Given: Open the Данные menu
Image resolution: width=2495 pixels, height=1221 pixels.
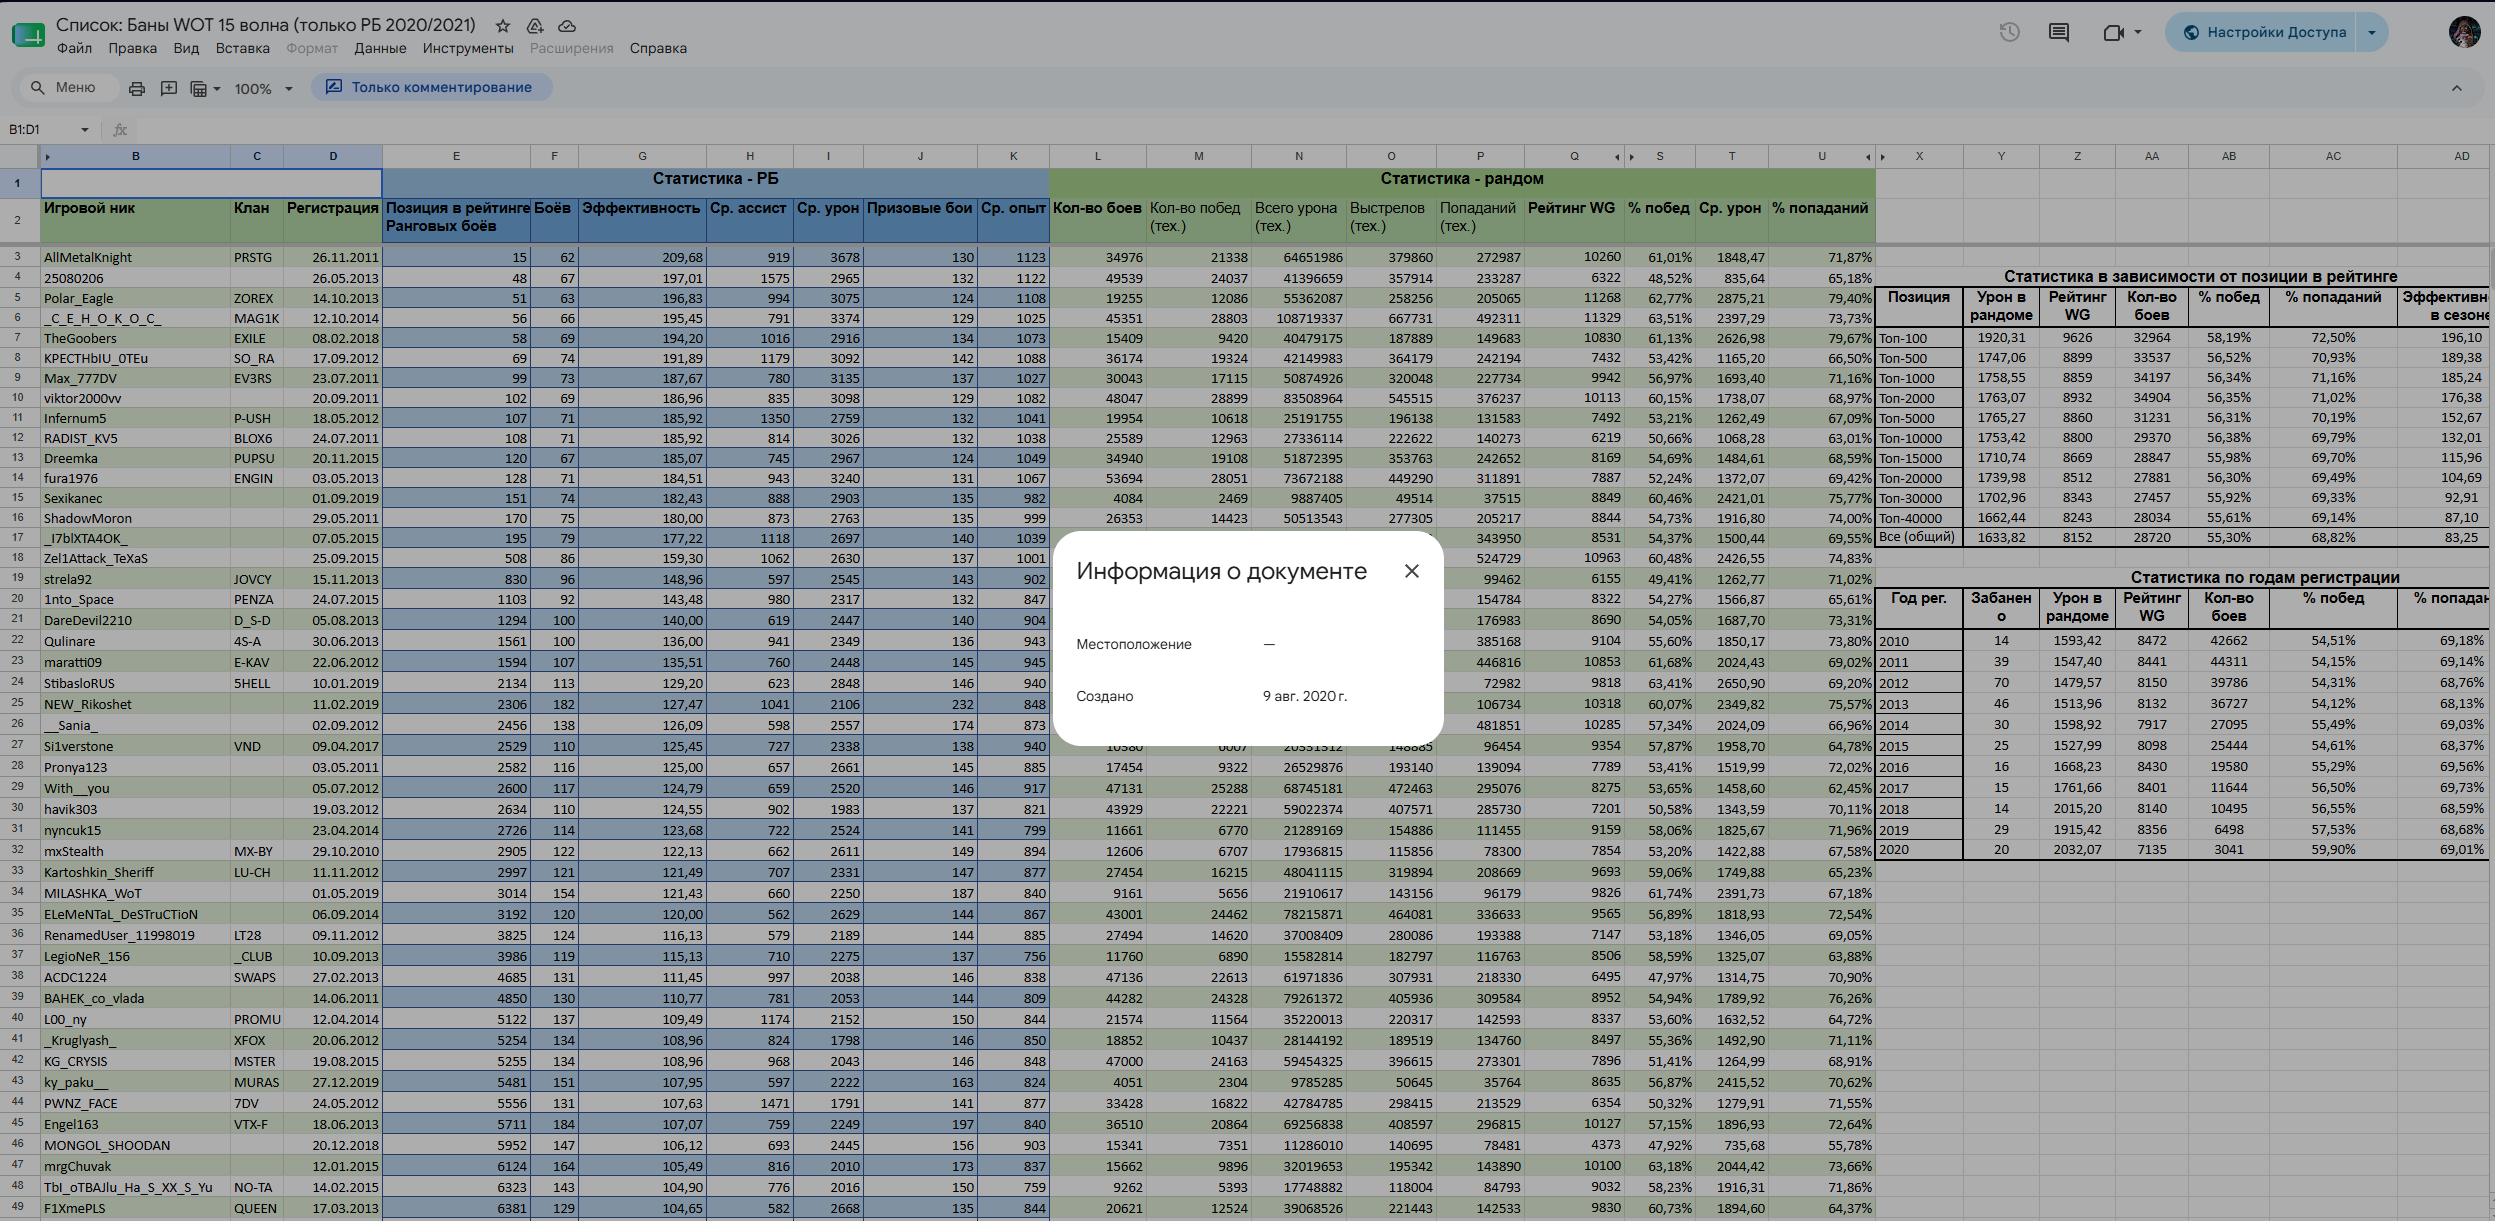Looking at the screenshot, I should pyautogui.click(x=380, y=48).
